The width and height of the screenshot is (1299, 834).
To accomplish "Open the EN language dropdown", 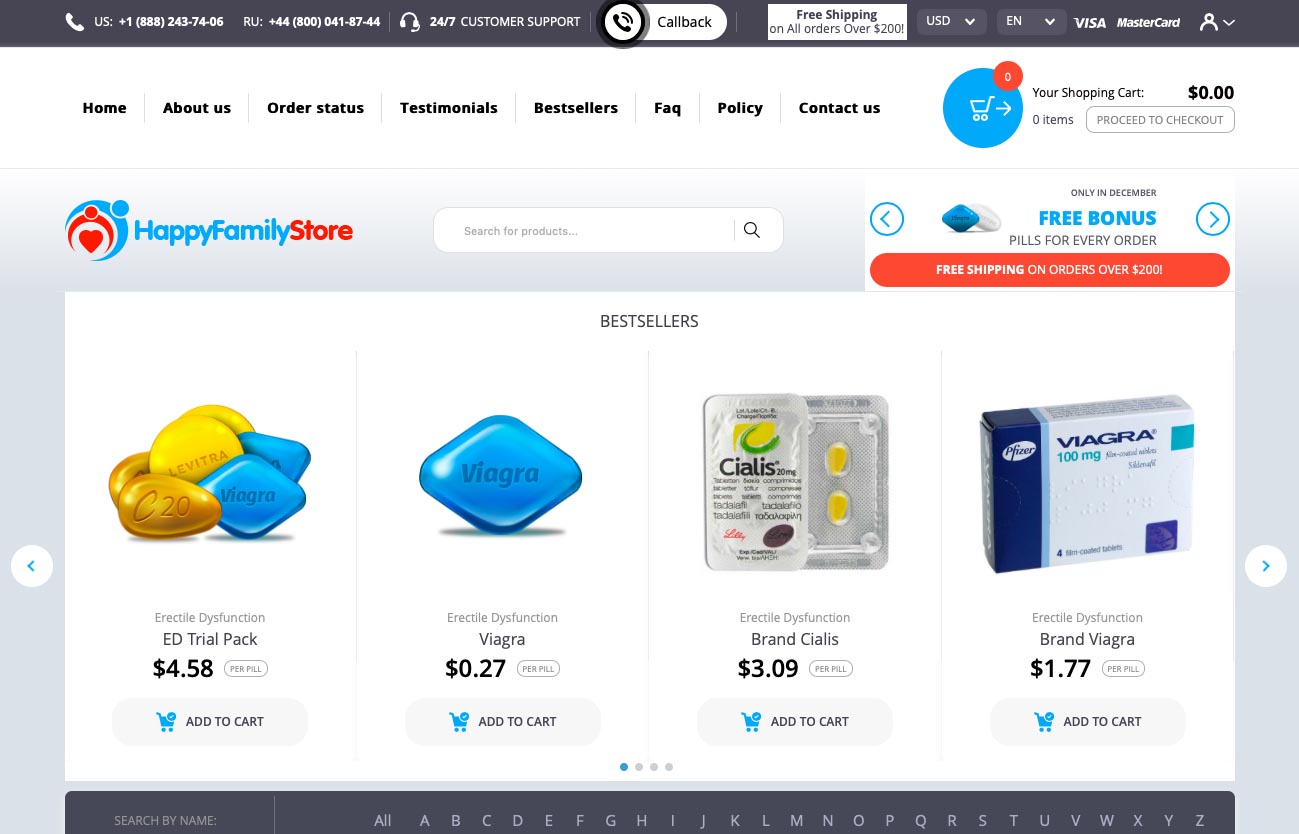I will click(x=1031, y=21).
